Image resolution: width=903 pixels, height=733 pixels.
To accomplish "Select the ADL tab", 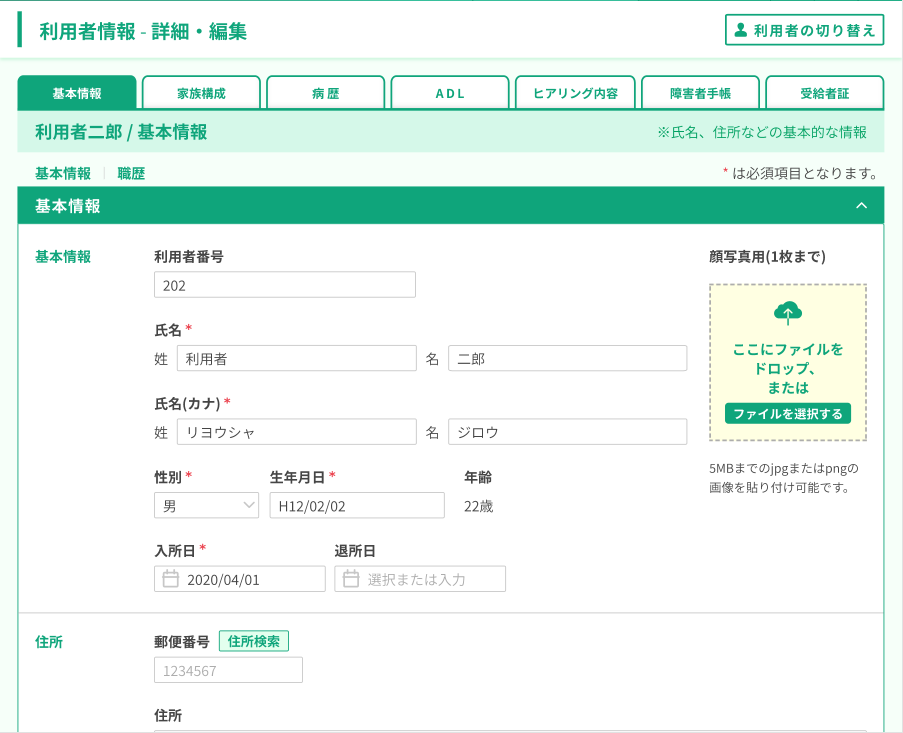I will [x=450, y=93].
